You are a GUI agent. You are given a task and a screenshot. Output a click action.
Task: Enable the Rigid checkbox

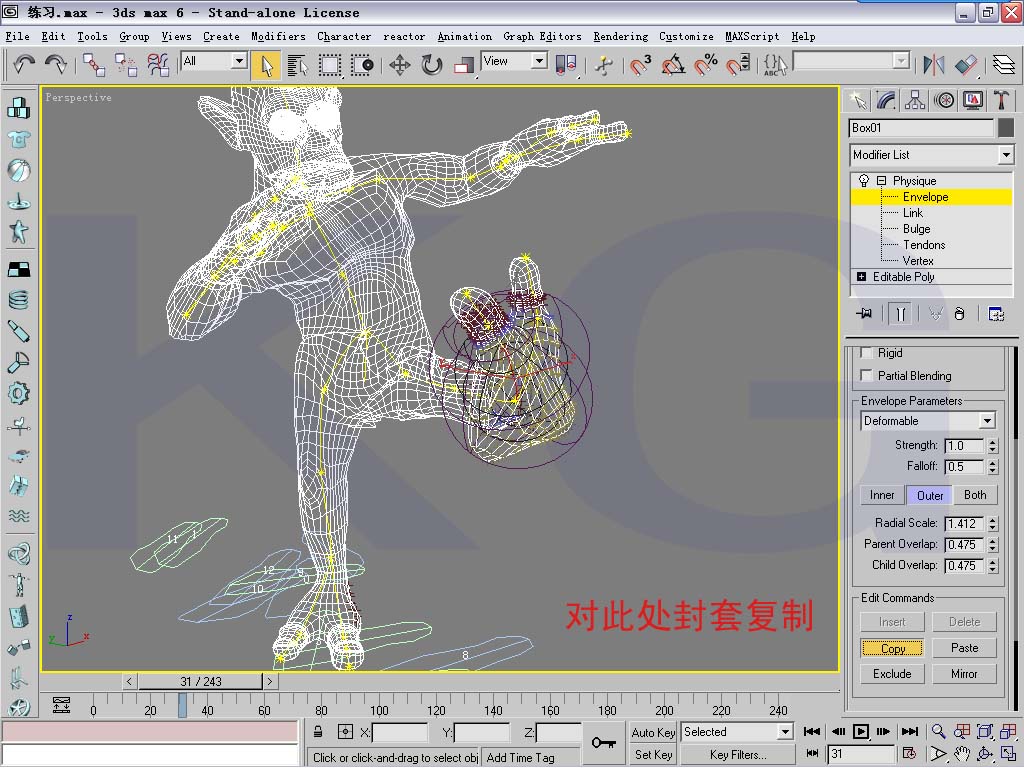coord(867,353)
